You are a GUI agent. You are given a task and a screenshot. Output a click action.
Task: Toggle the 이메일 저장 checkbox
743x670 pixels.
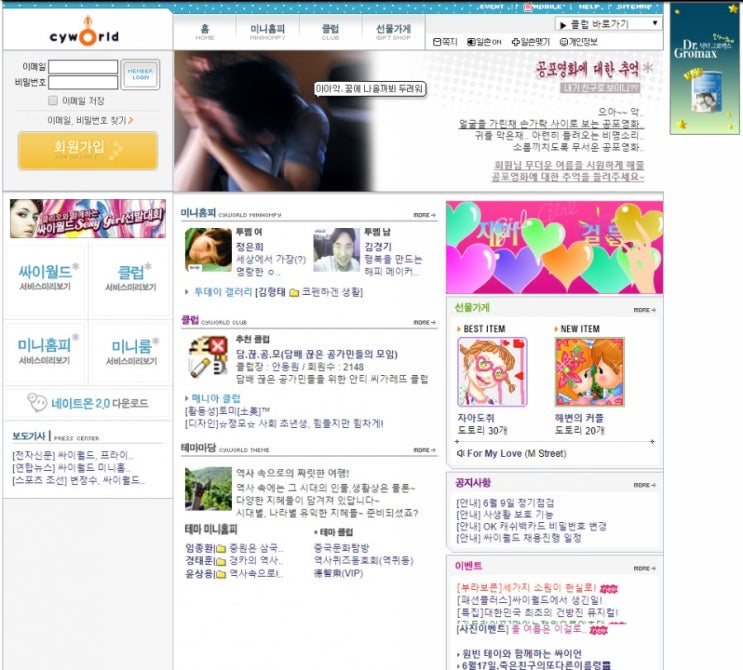click(x=53, y=100)
